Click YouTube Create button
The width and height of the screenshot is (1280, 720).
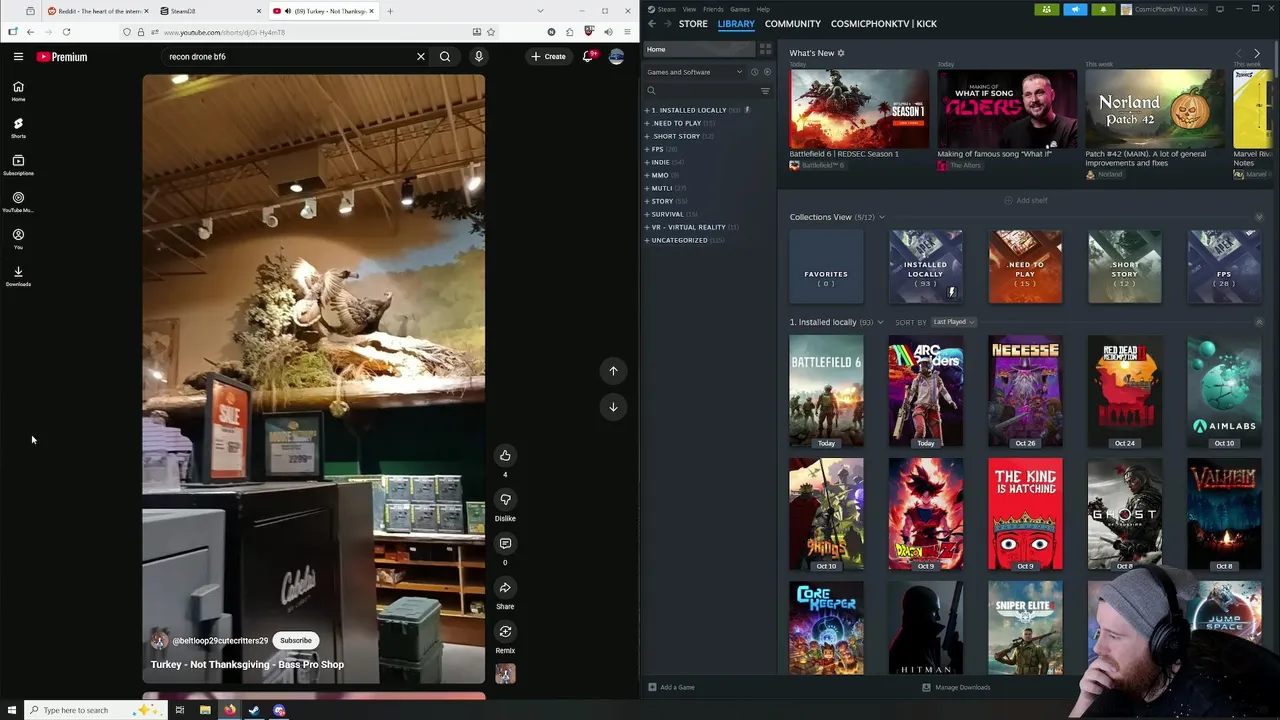(x=548, y=57)
